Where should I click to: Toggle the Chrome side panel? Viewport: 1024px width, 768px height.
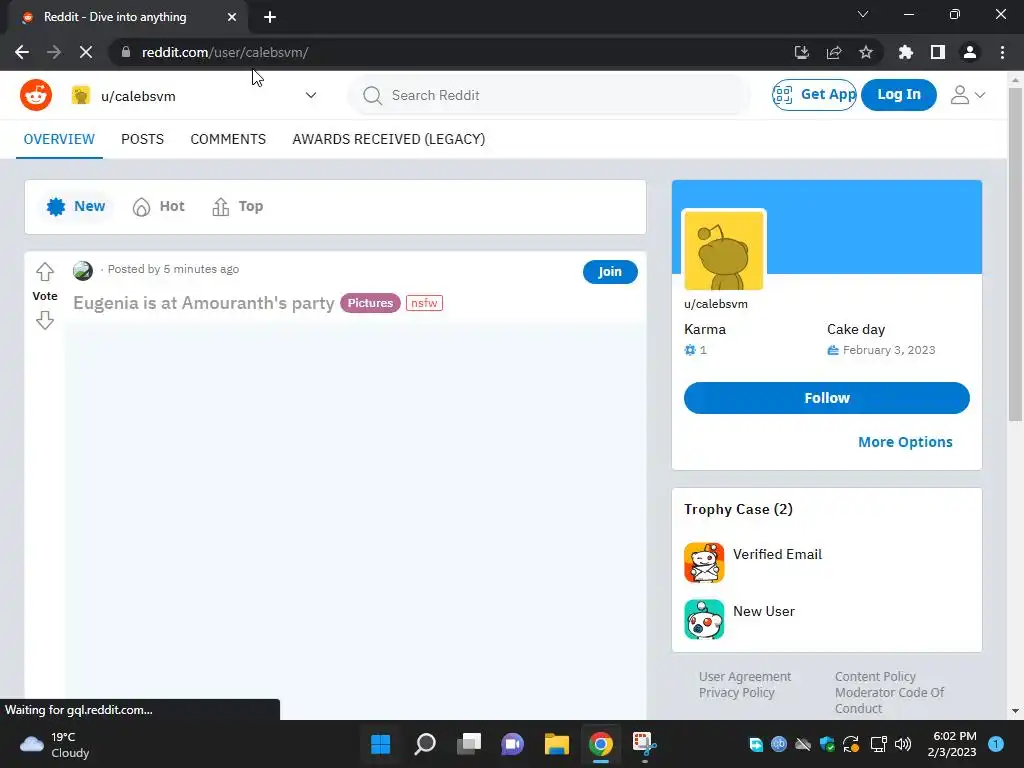tap(938, 52)
